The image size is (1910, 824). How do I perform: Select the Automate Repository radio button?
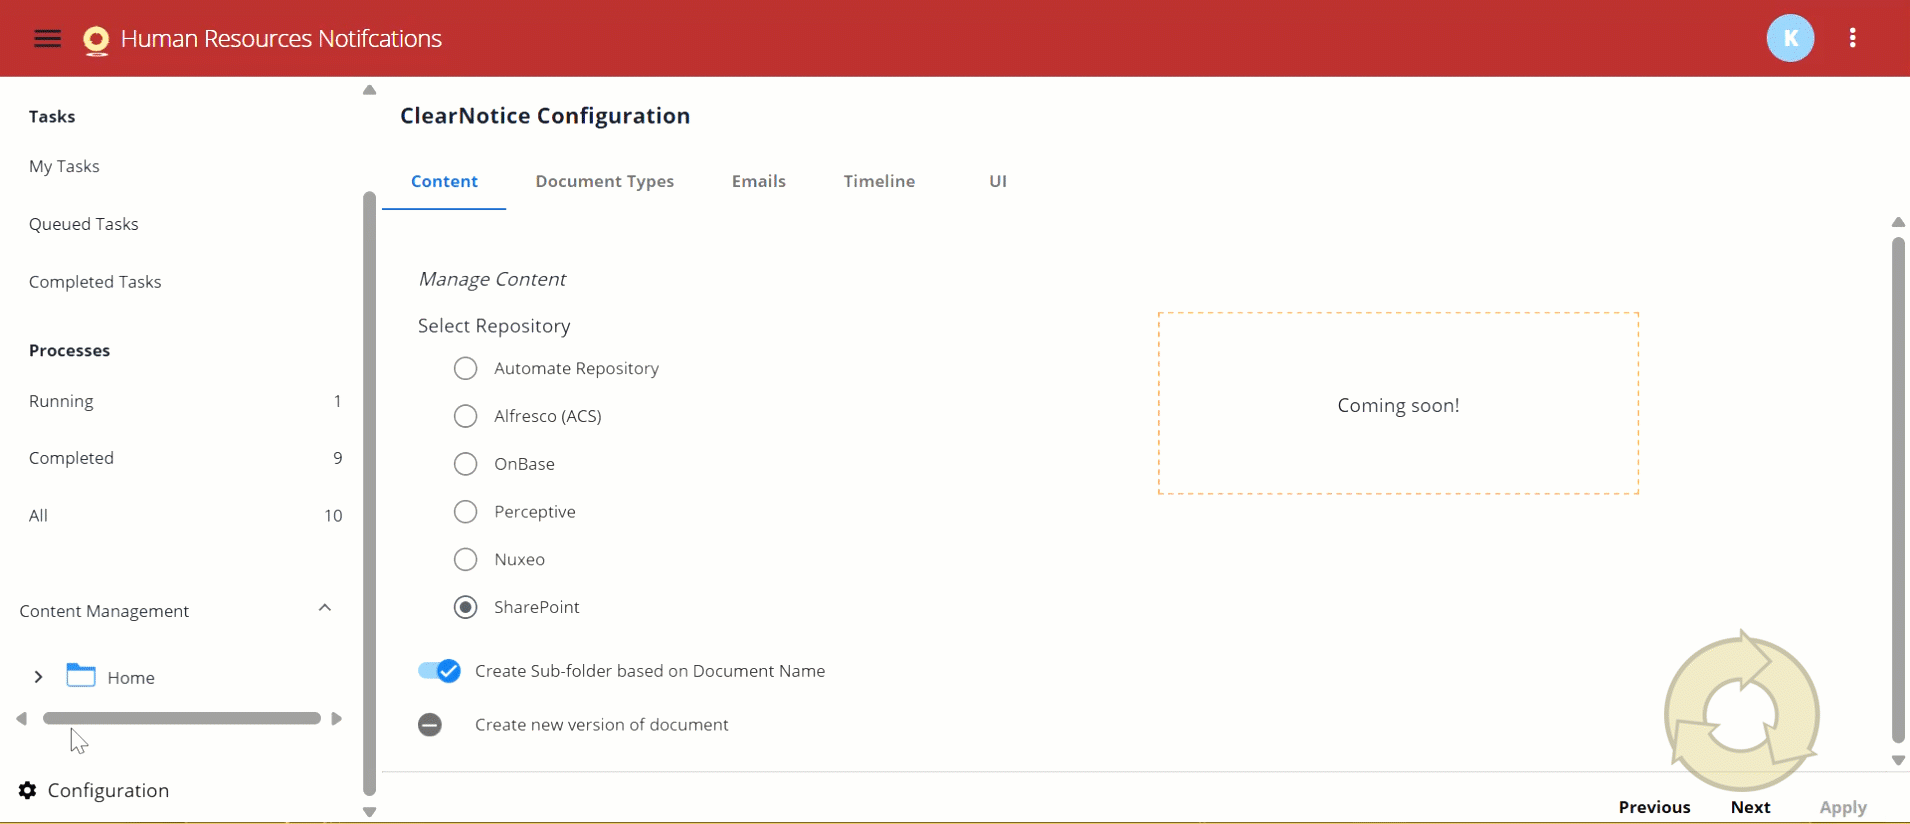click(x=465, y=368)
